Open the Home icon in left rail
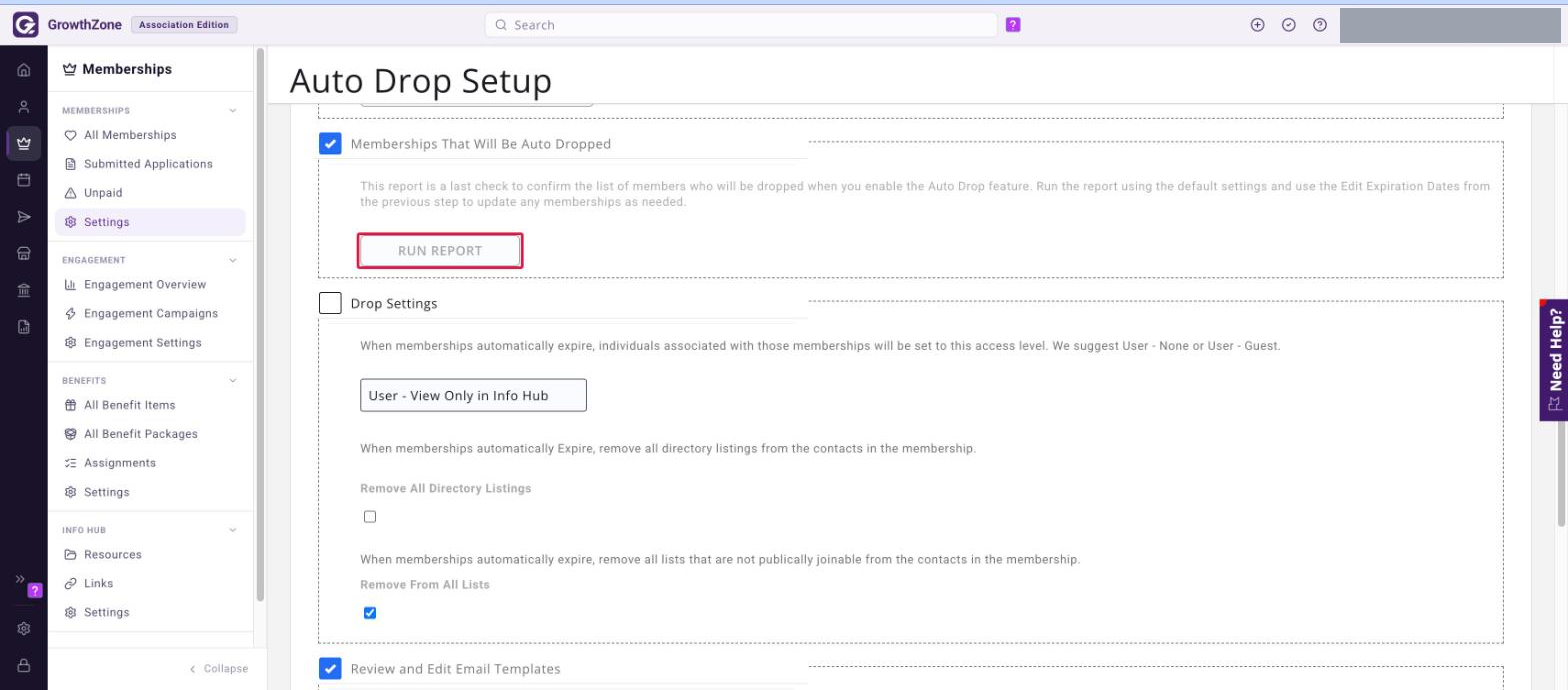The image size is (1568, 690). [24, 71]
